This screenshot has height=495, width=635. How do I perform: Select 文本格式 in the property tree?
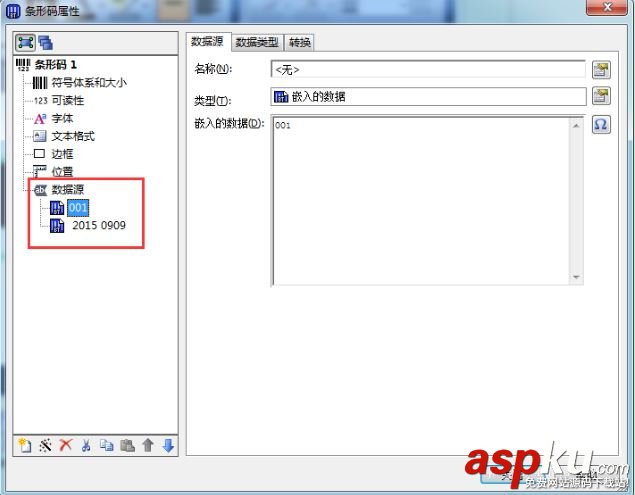coord(73,136)
